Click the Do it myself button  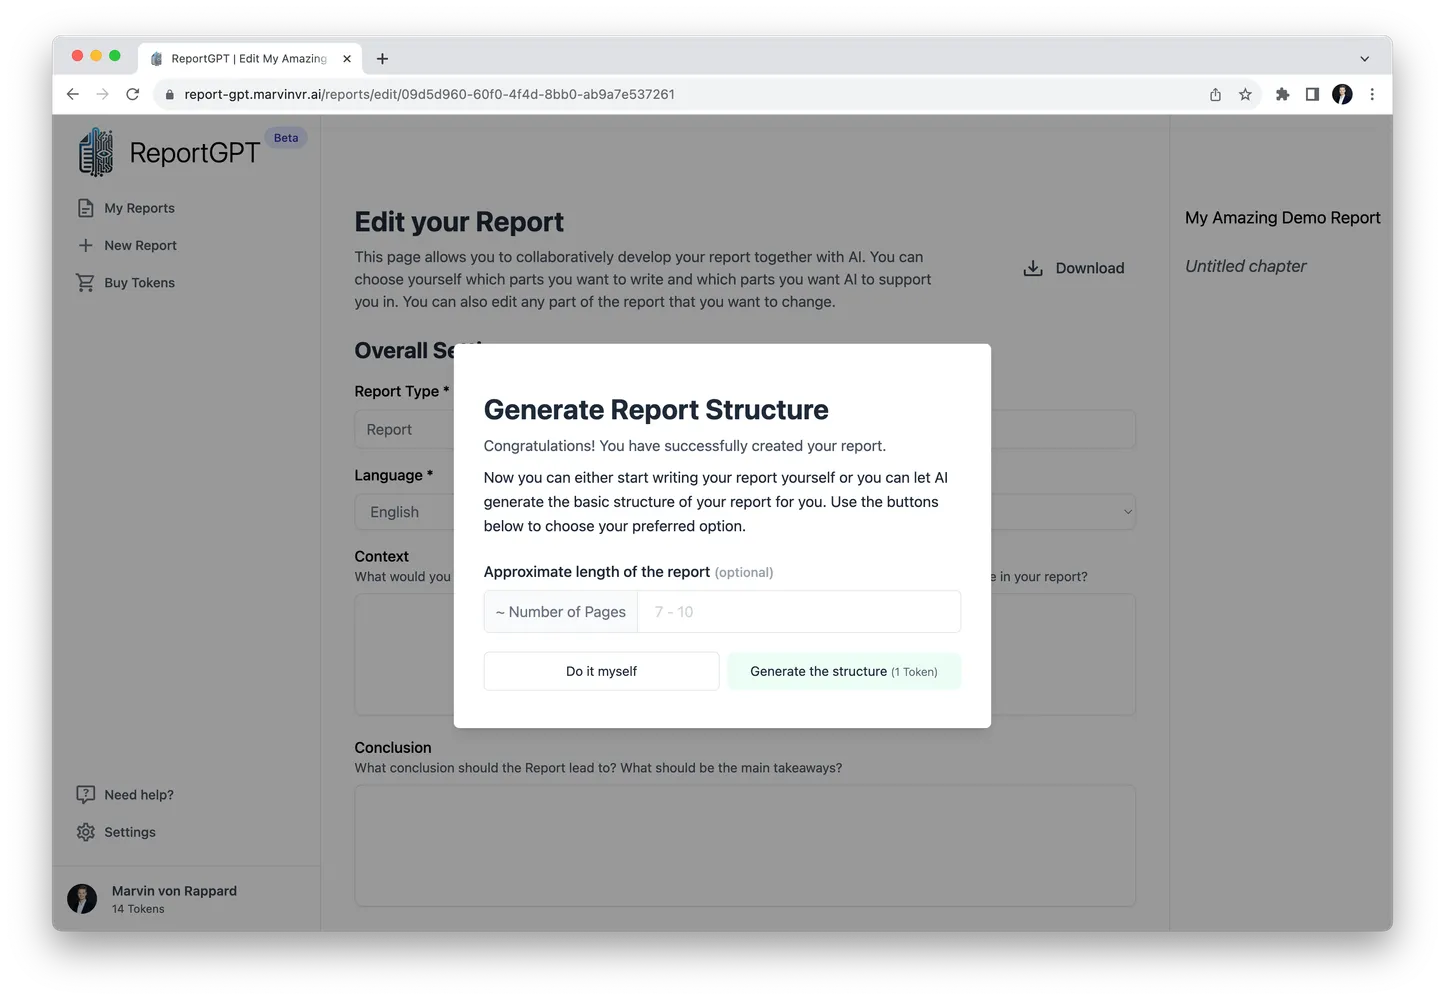tap(601, 671)
